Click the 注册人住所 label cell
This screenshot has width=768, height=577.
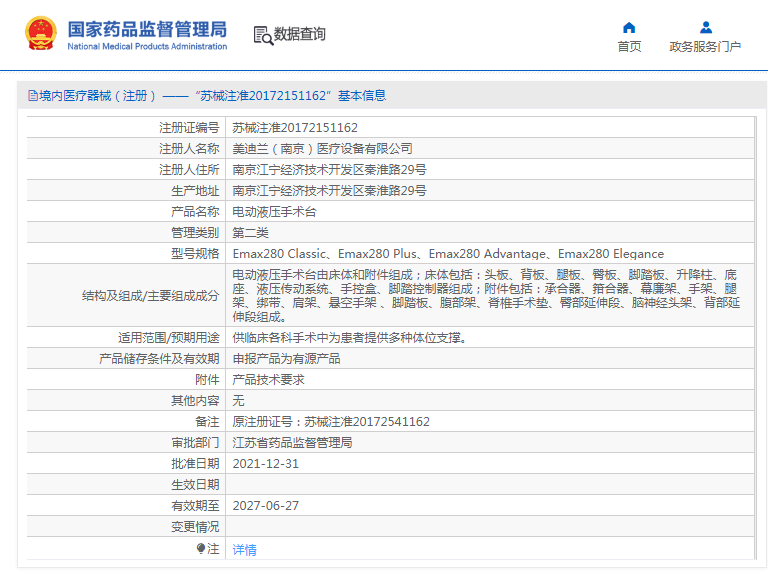point(126,170)
